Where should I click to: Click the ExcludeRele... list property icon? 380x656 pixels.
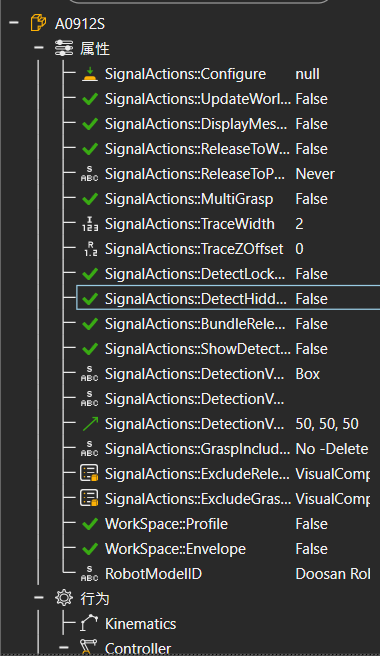click(89, 474)
